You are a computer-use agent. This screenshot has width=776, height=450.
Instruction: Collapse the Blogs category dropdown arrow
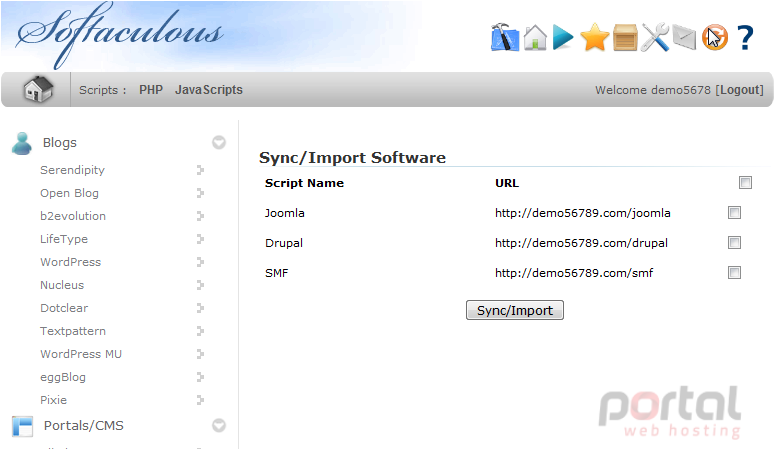tap(219, 143)
